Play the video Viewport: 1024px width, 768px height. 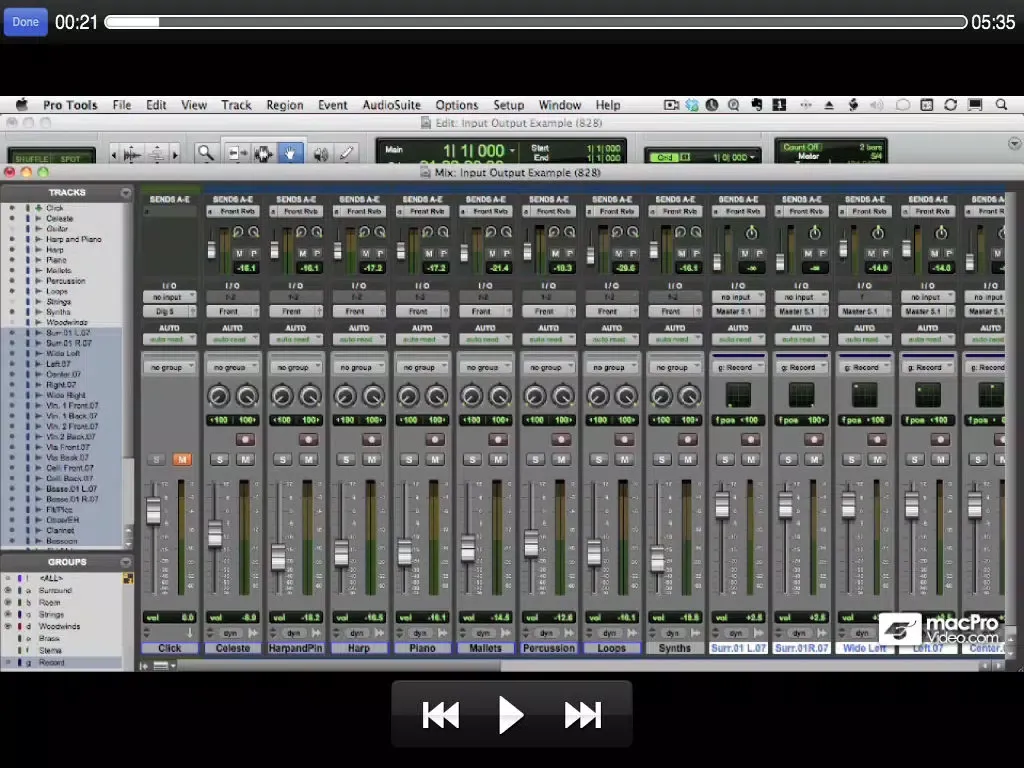click(511, 714)
